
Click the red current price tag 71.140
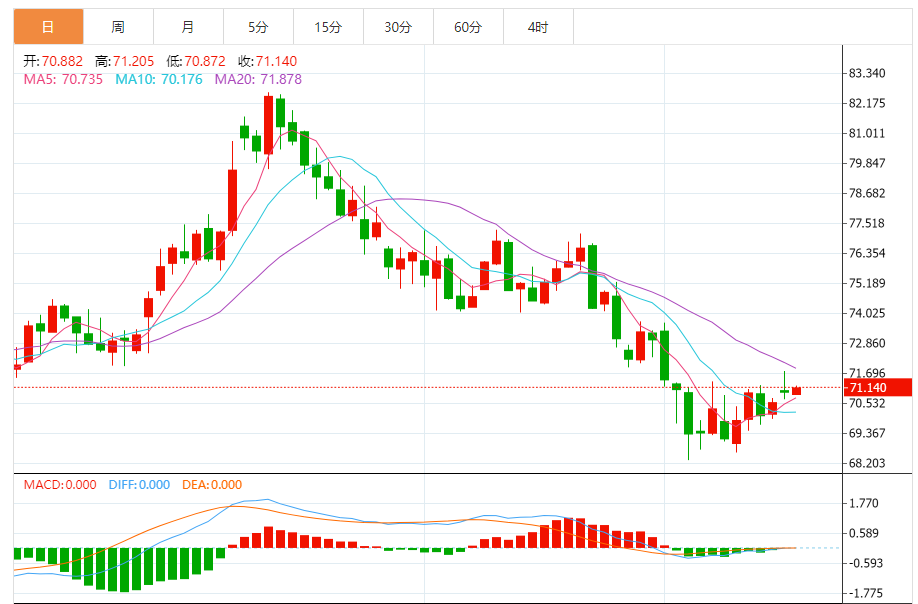click(x=878, y=387)
